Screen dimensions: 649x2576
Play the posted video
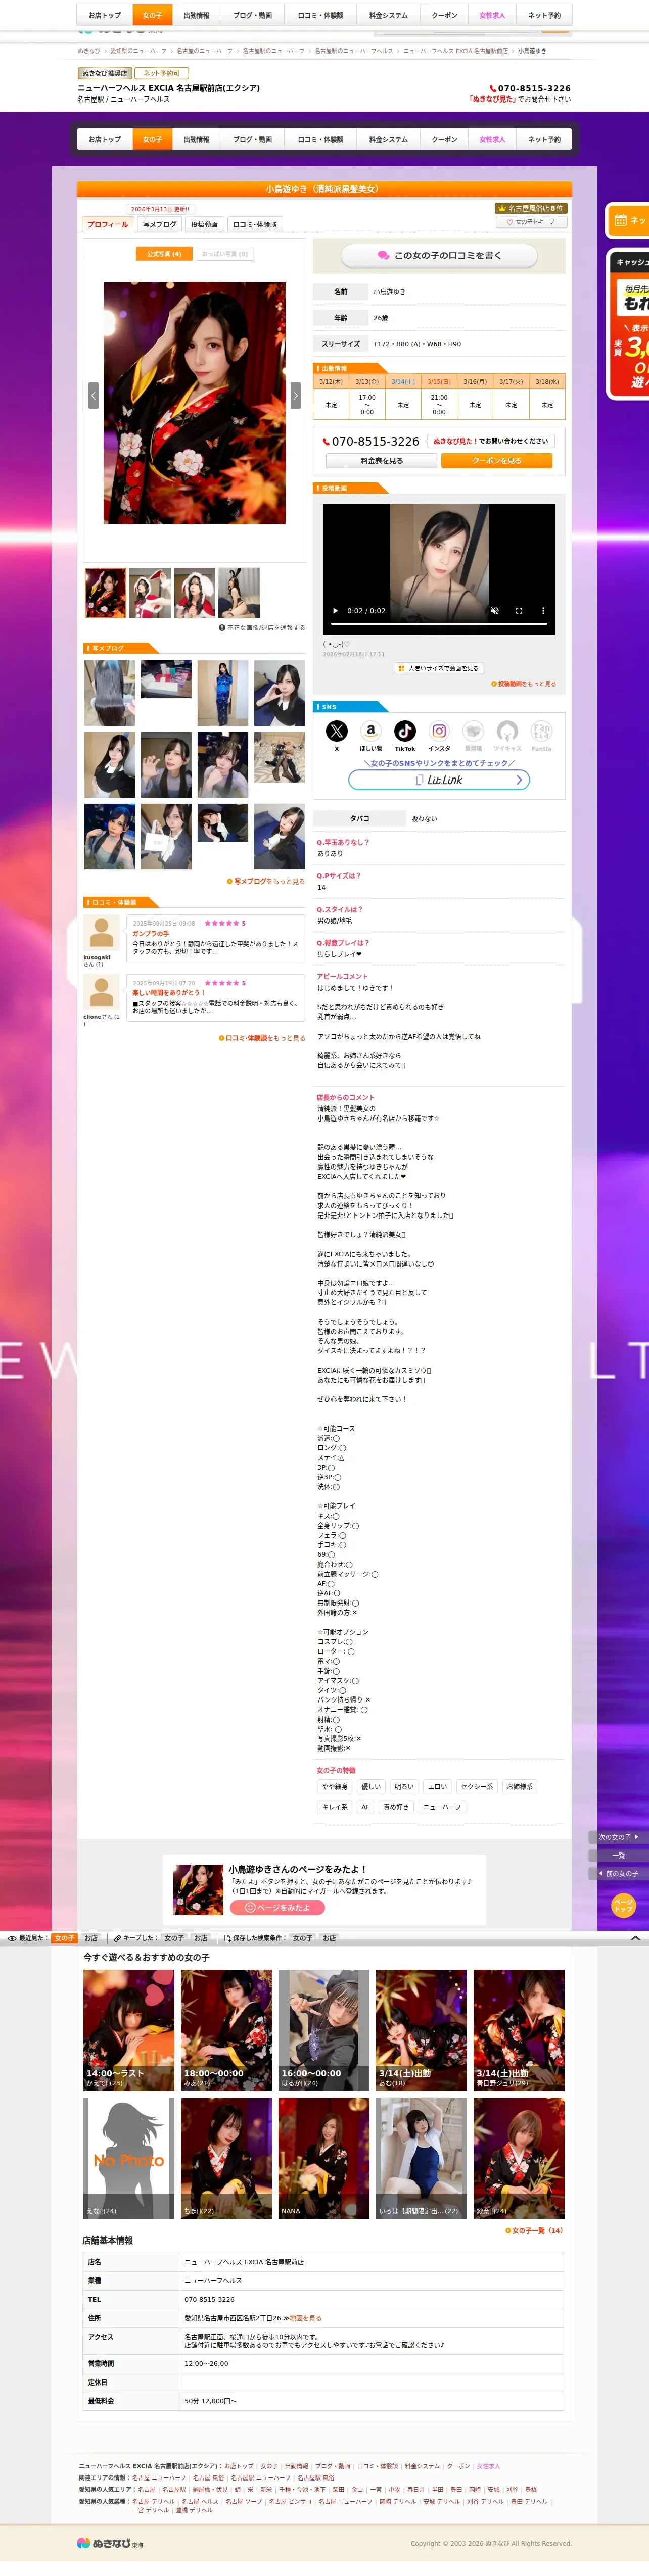pos(335,610)
